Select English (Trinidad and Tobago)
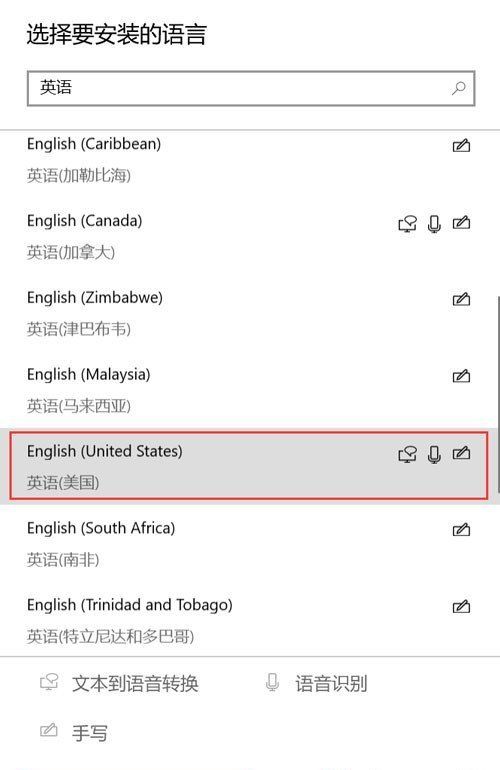The width and height of the screenshot is (500, 770). (x=250, y=620)
